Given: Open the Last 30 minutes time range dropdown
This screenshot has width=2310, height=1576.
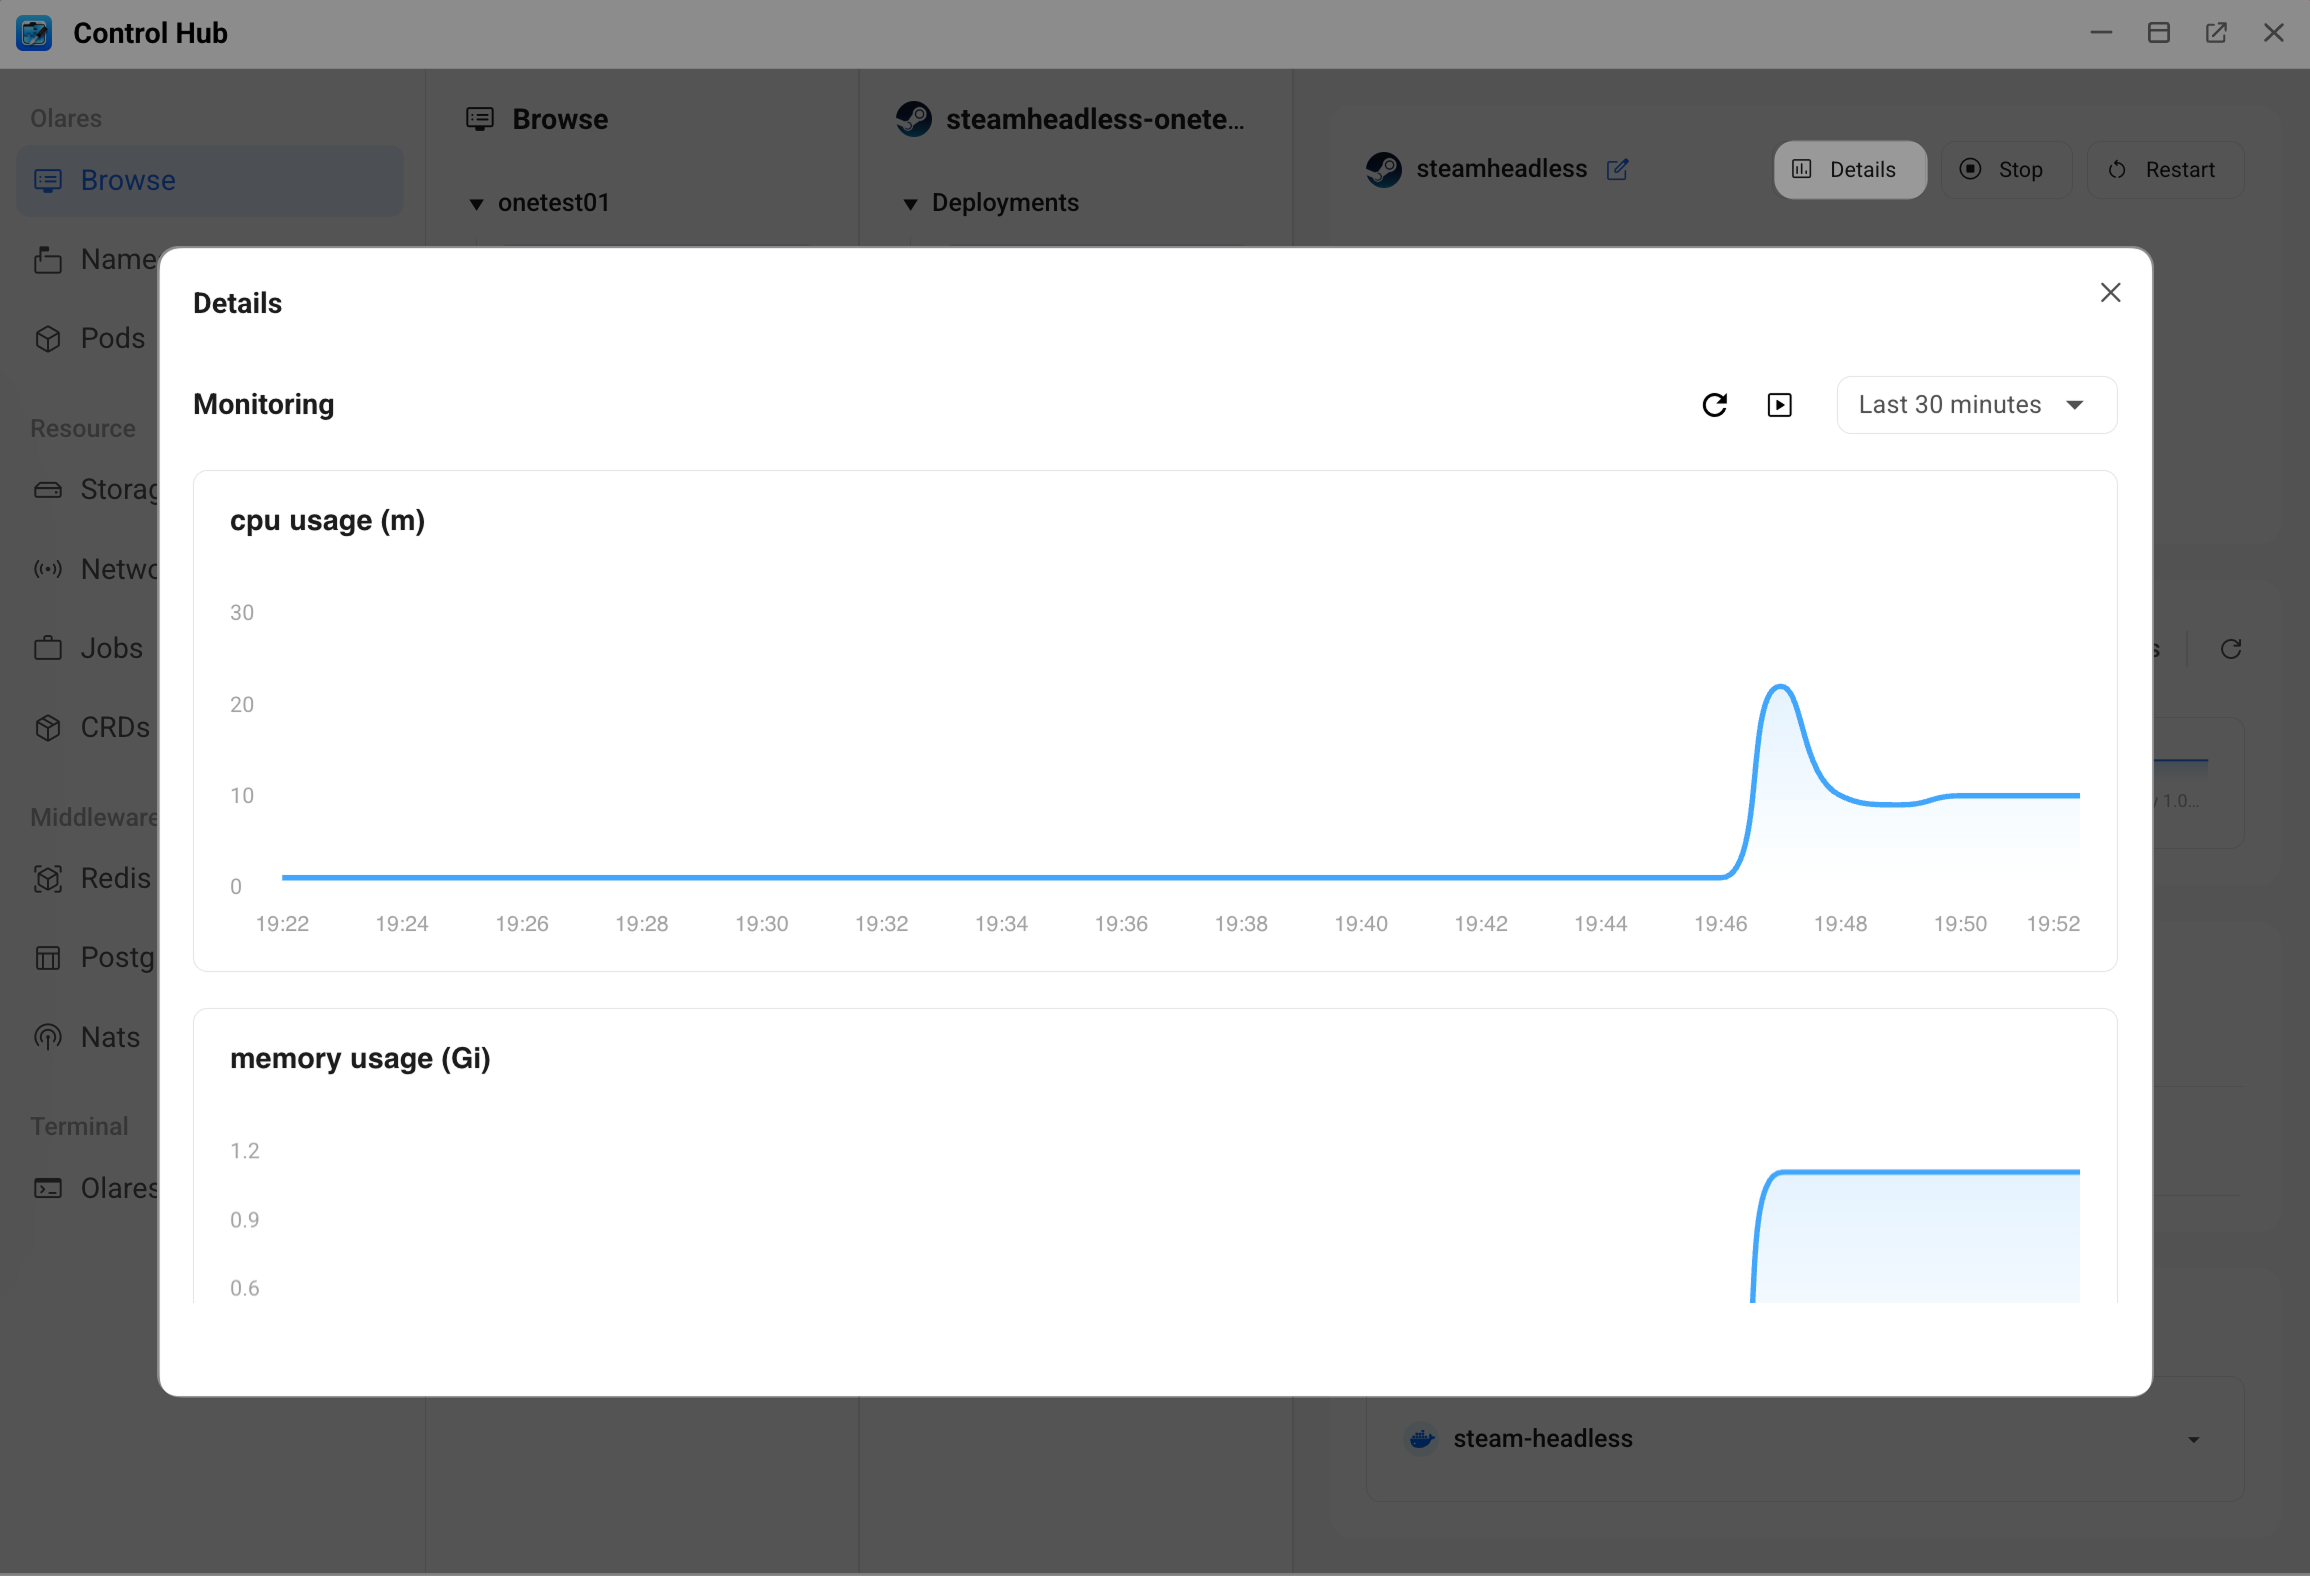Looking at the screenshot, I should click(1975, 404).
